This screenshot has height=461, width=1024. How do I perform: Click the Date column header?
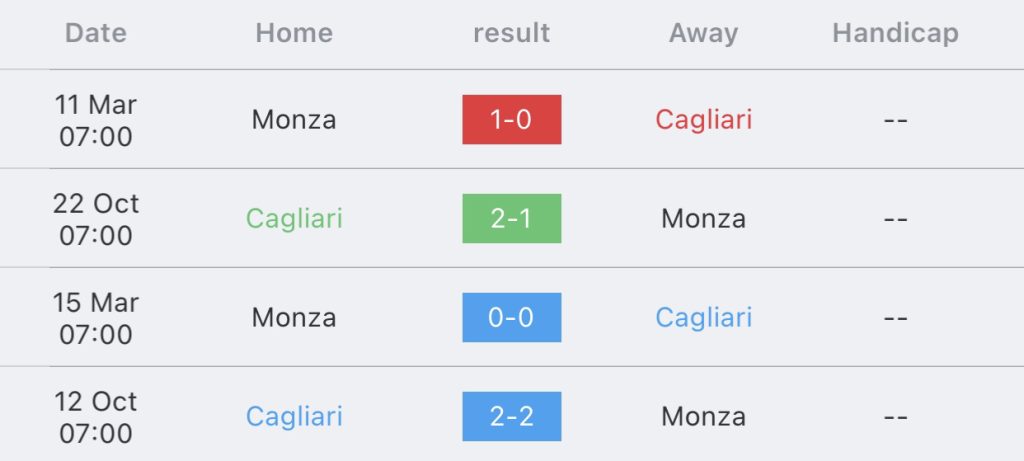coord(96,33)
